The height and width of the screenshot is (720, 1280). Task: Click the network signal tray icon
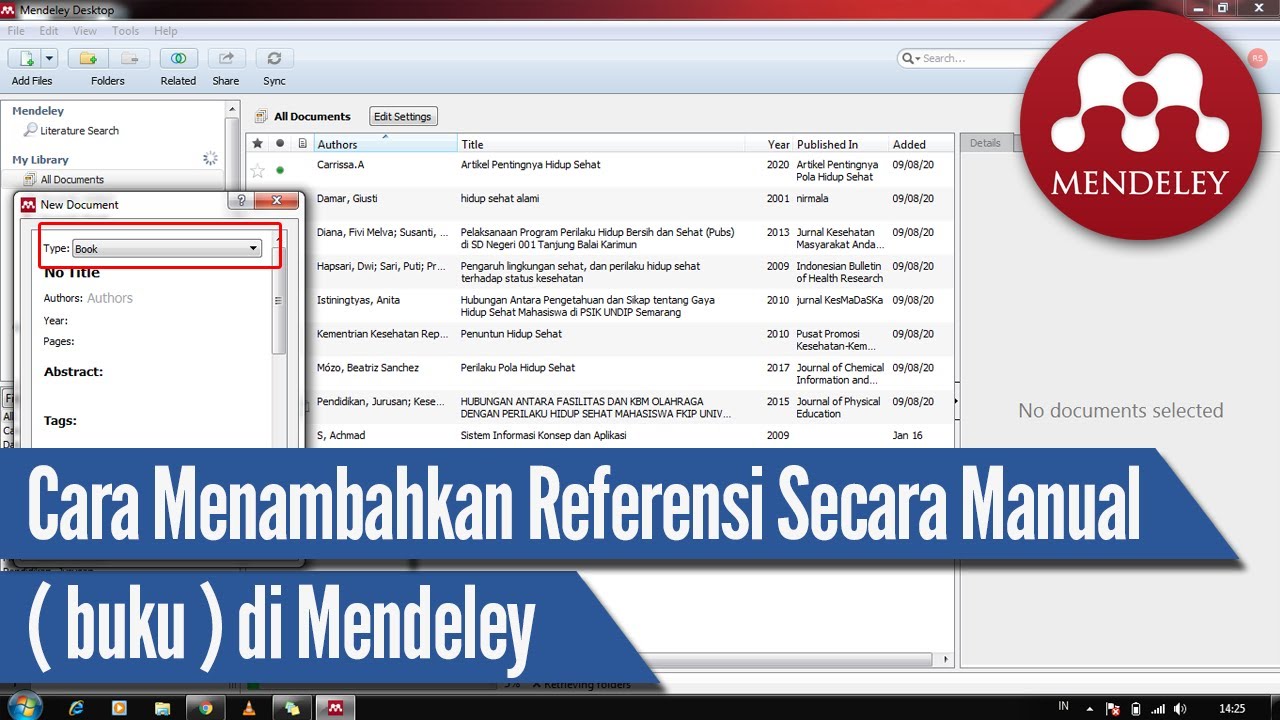click(x=1158, y=708)
